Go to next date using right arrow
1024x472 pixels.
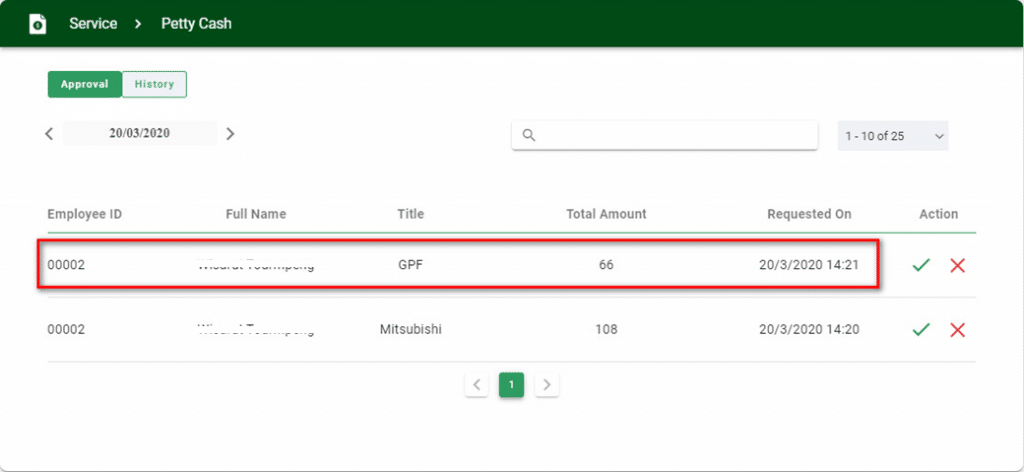coord(230,134)
